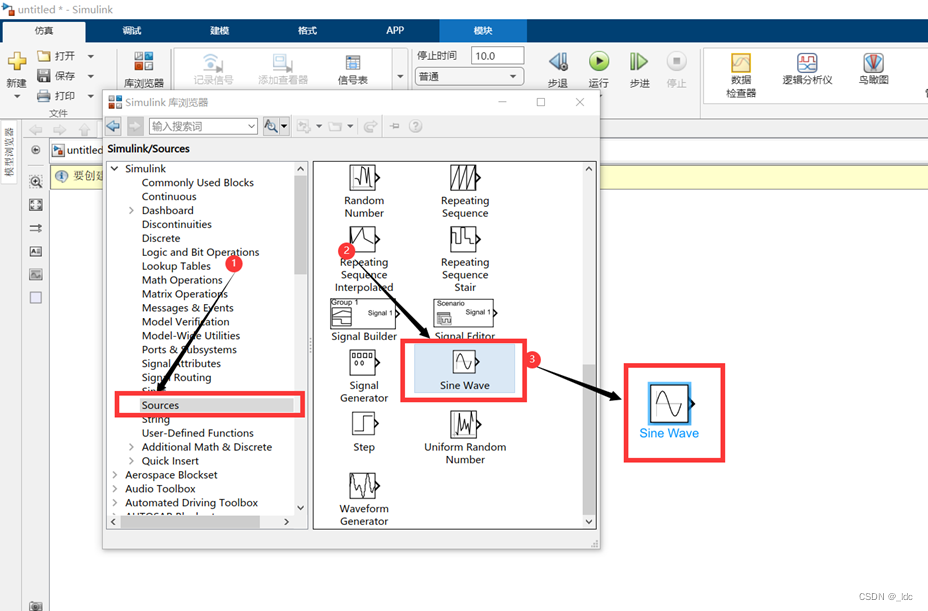Viewport: 928px width, 611px height.
Task: Select the Step block
Action: tap(364, 432)
